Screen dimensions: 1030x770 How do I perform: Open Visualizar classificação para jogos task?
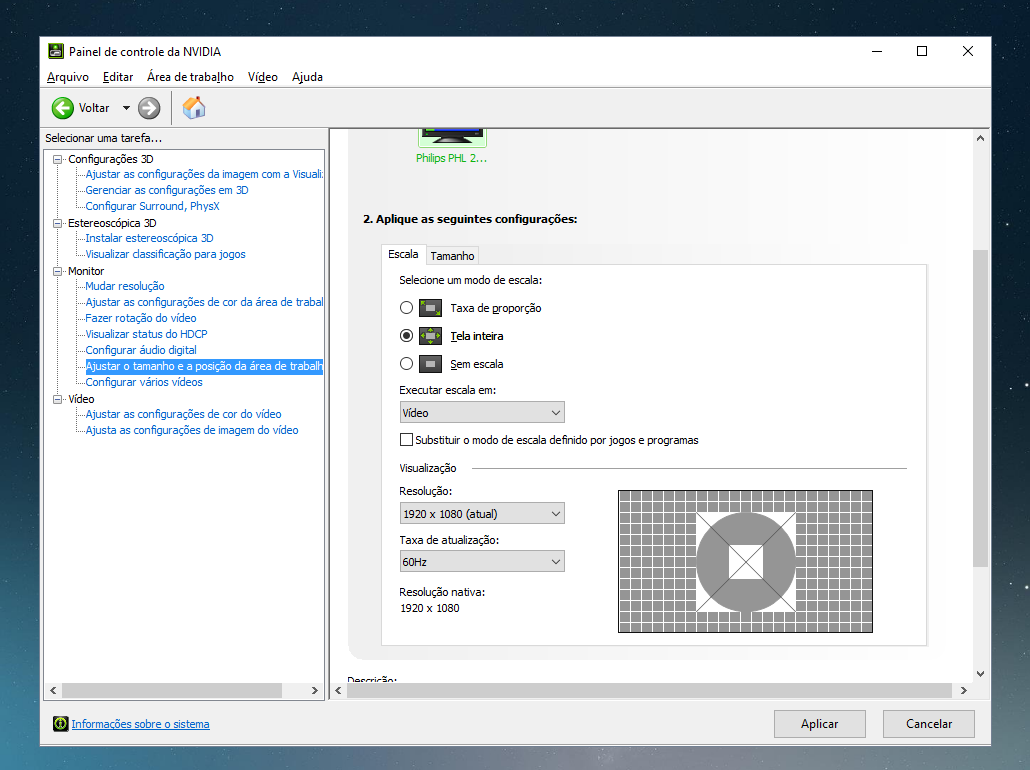tap(166, 254)
